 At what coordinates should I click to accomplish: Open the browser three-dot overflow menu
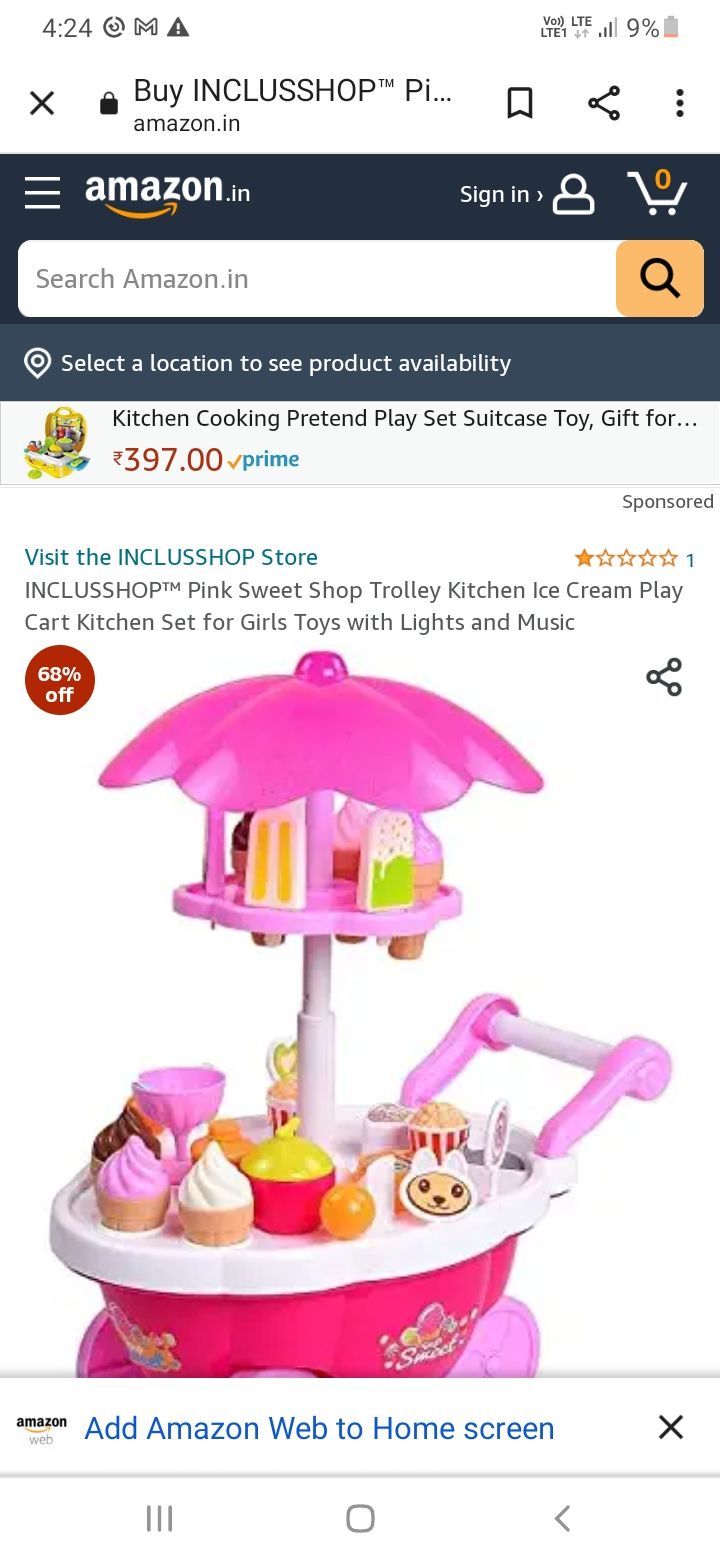pyautogui.click(x=680, y=103)
